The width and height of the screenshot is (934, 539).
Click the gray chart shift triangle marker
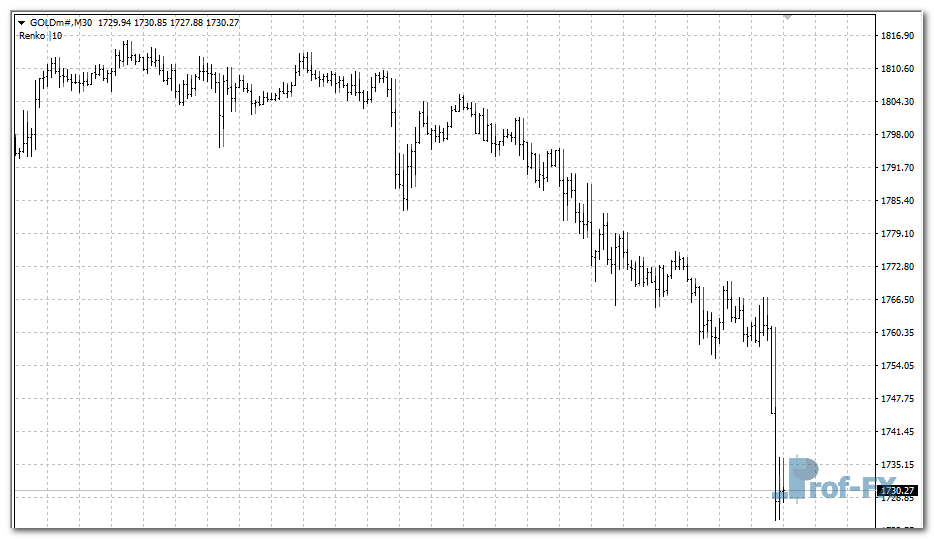788,17
